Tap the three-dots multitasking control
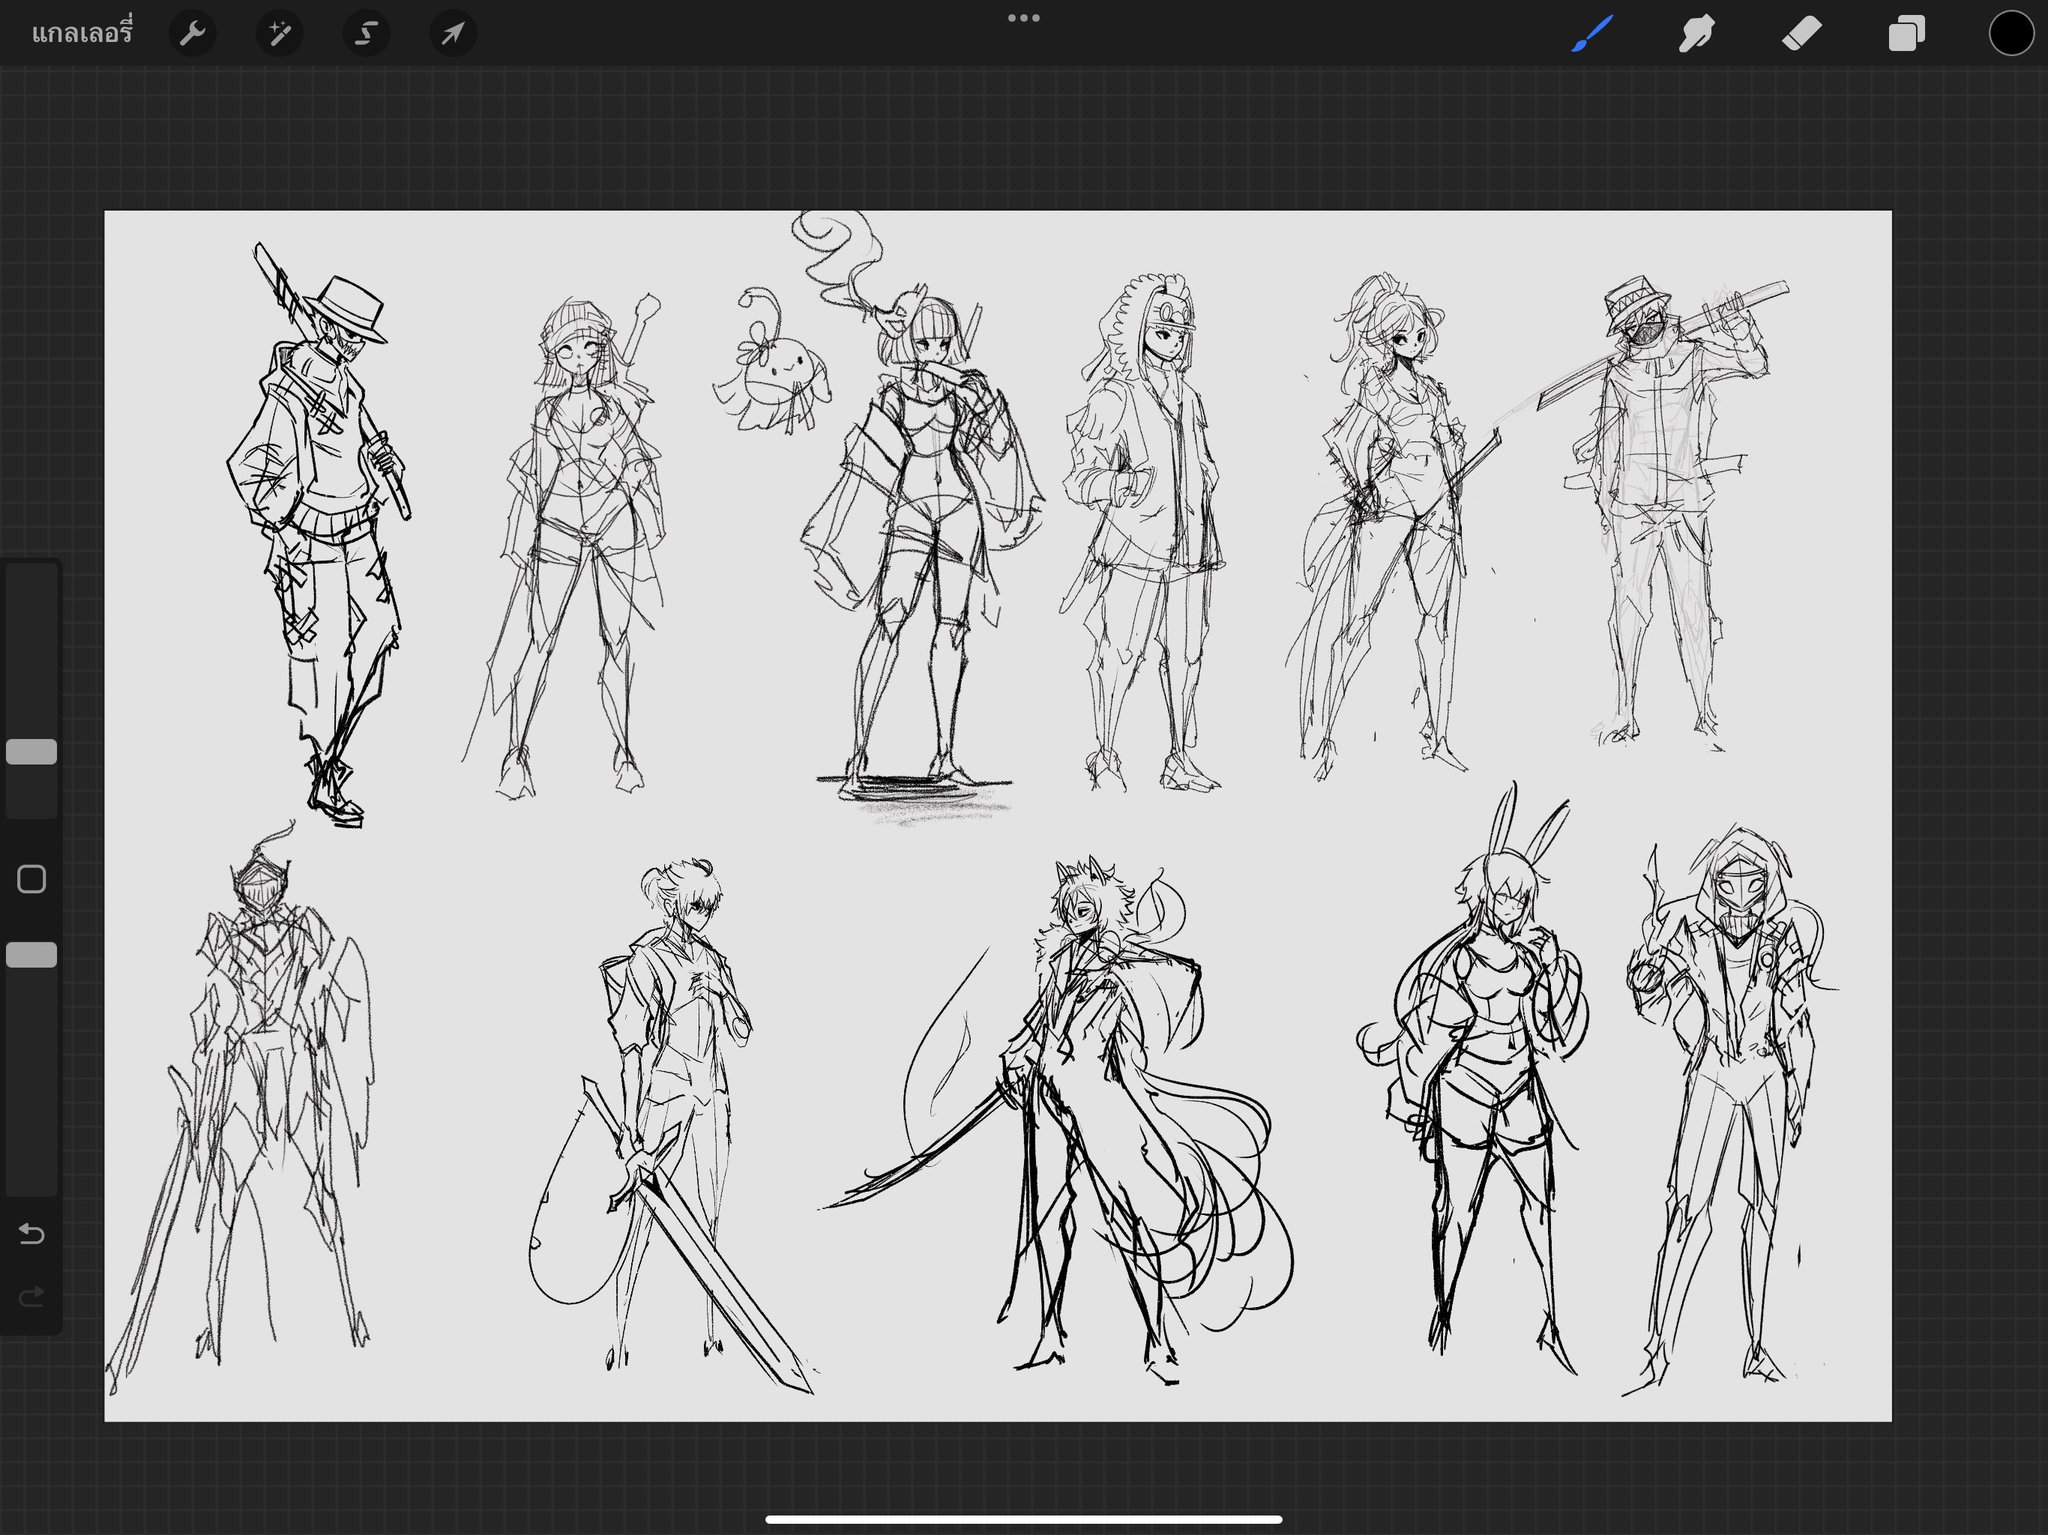 [x=1023, y=18]
